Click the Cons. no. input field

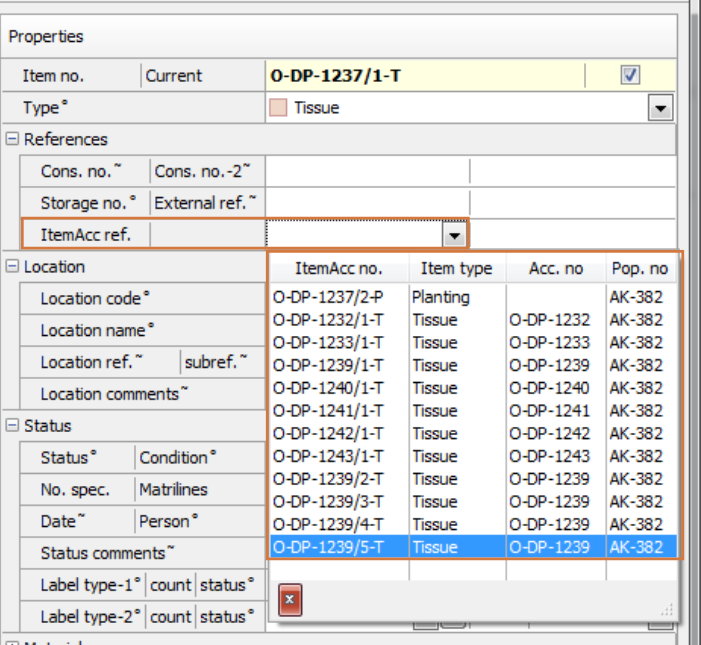coord(367,171)
